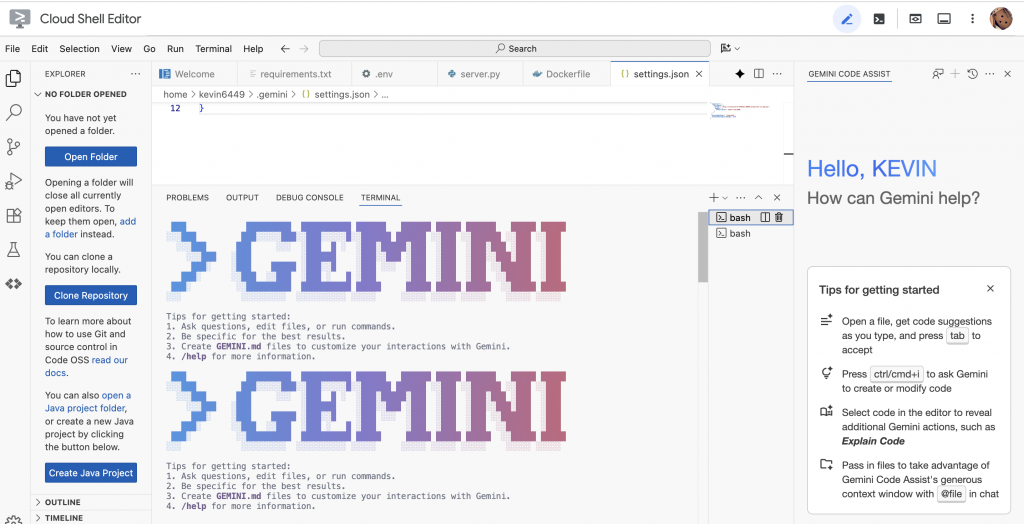Viewport: 1024px width, 524px height.
Task: Open the Search view in activity bar
Action: (x=13, y=112)
